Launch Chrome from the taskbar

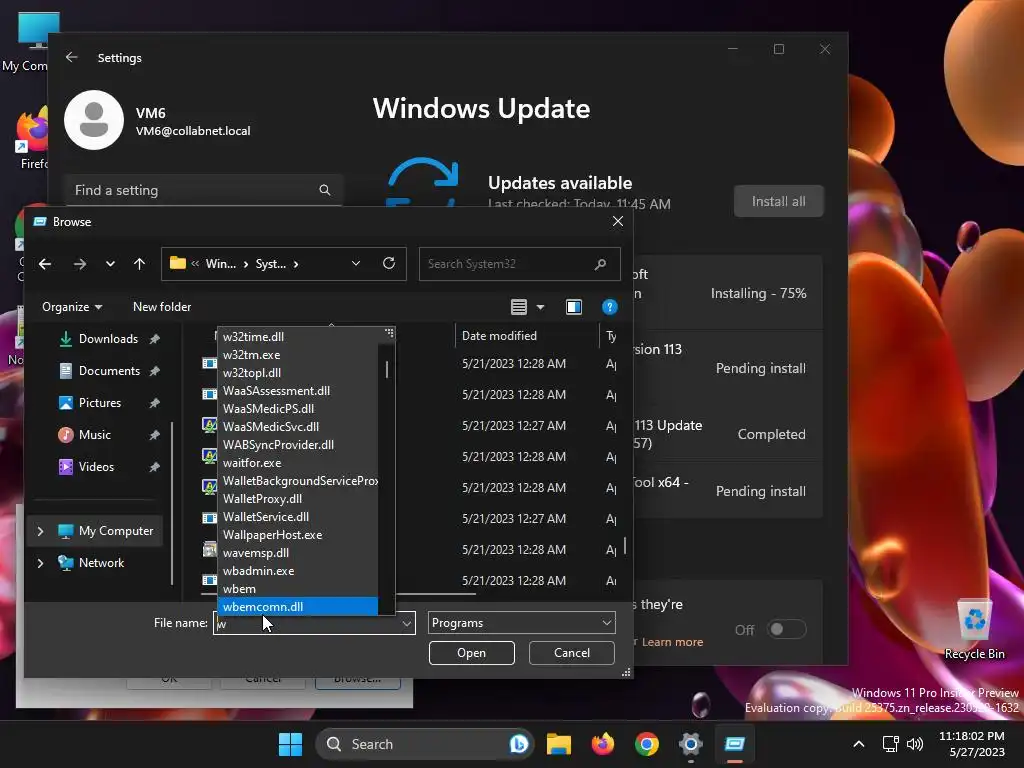pyautogui.click(x=647, y=744)
